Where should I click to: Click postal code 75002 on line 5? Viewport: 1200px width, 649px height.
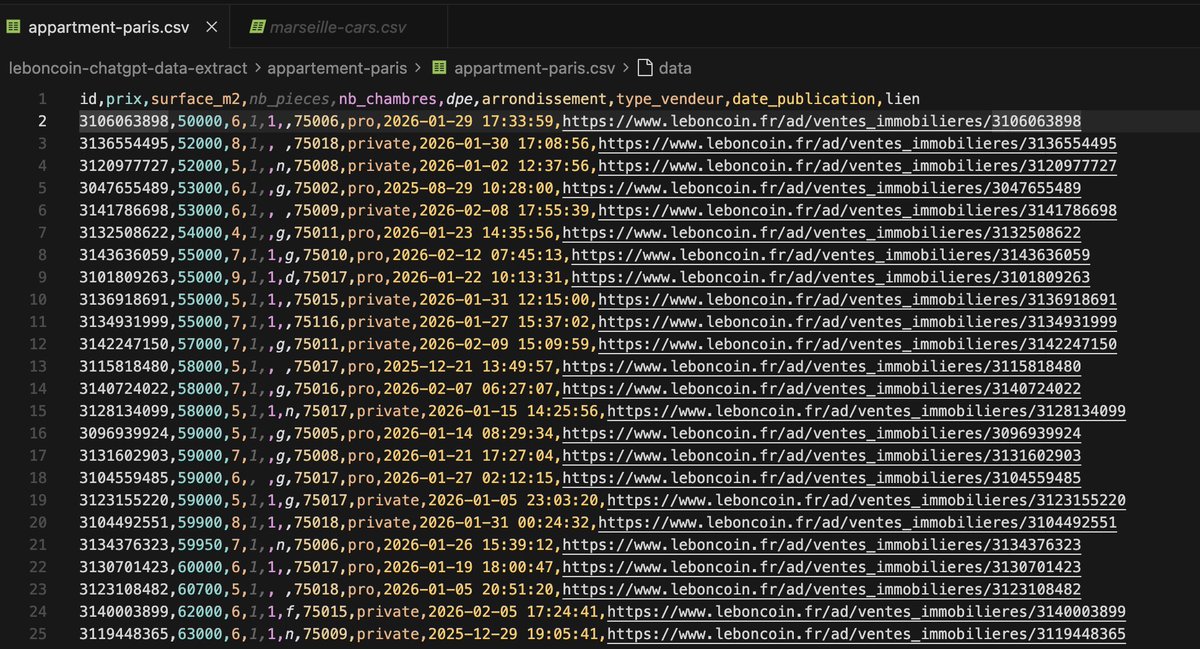pyautogui.click(x=318, y=188)
